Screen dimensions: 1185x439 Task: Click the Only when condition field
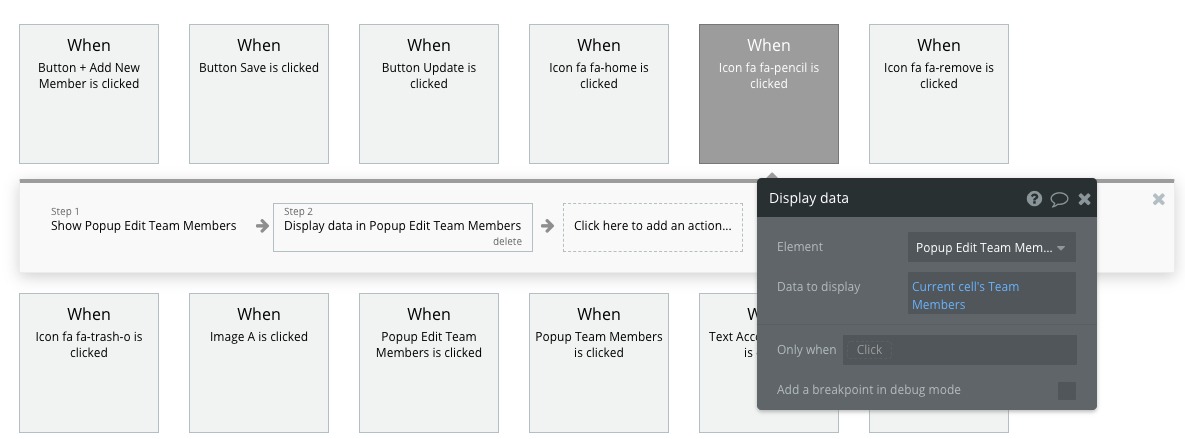(959, 349)
